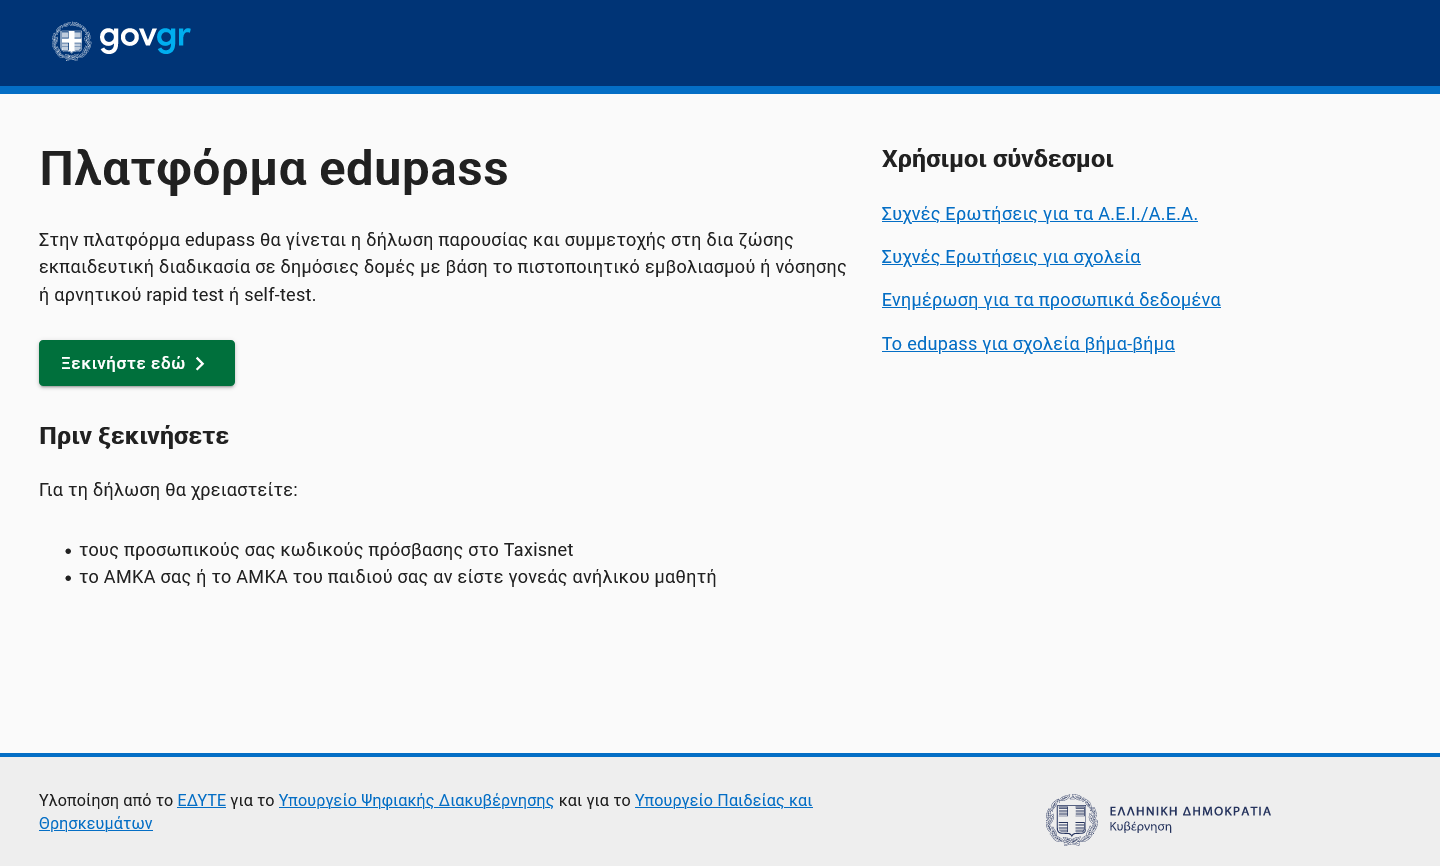Image resolution: width=1440 pixels, height=866 pixels.
Task: Click the Taxisnet credentials bullet item
Action: 326,550
